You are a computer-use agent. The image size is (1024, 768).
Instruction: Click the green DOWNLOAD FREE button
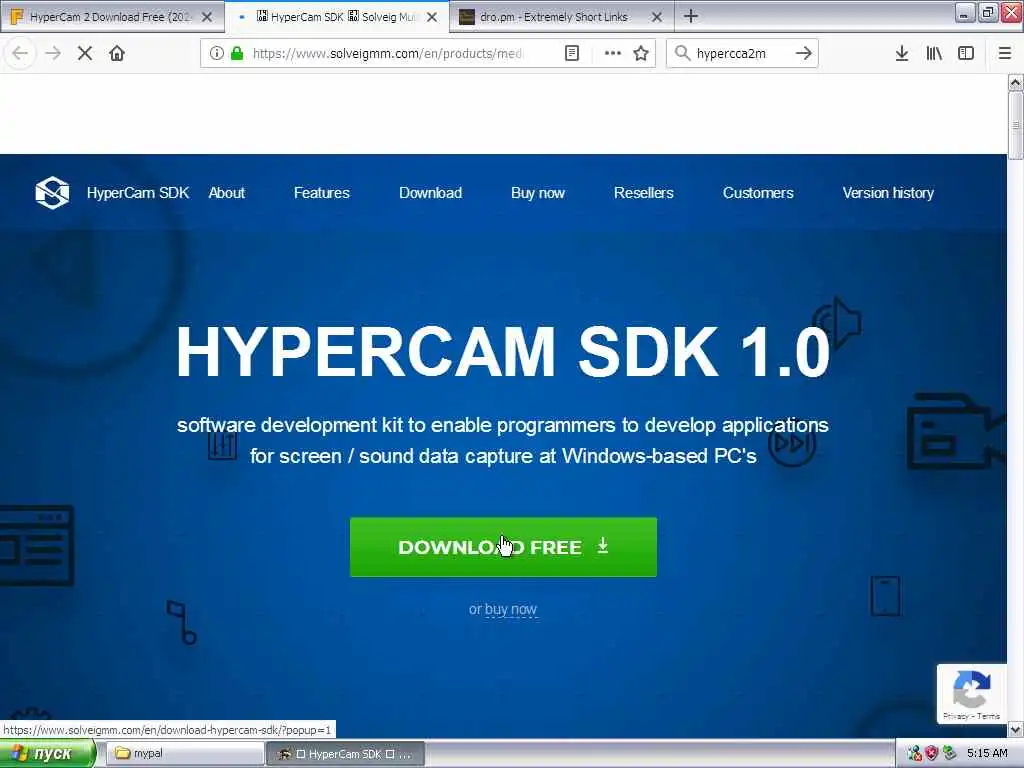click(x=504, y=547)
